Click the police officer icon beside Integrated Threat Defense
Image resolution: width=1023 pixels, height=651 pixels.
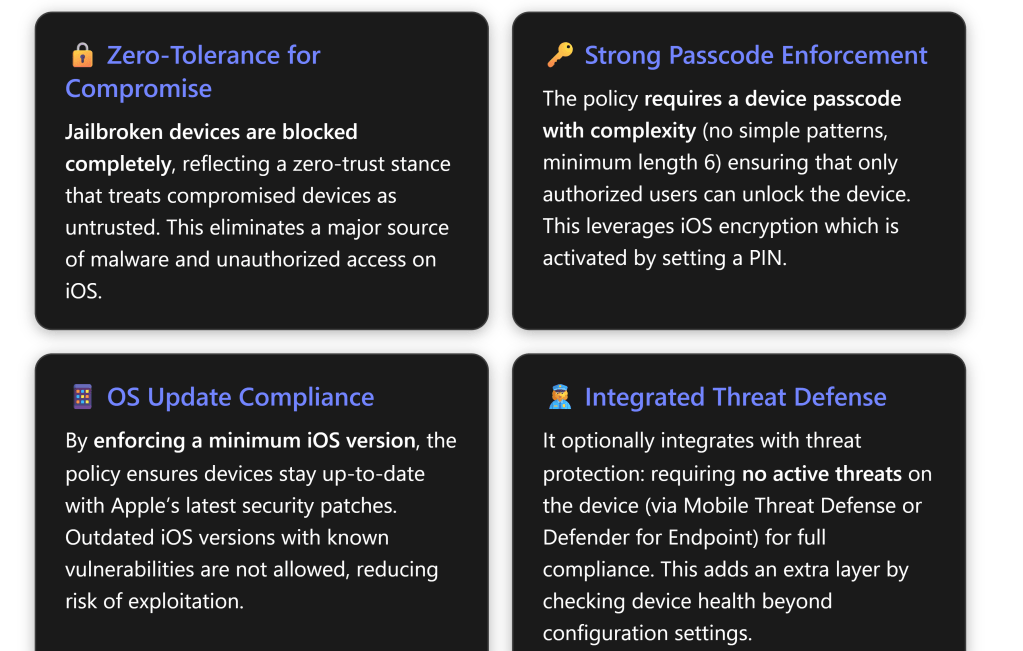[x=559, y=397]
